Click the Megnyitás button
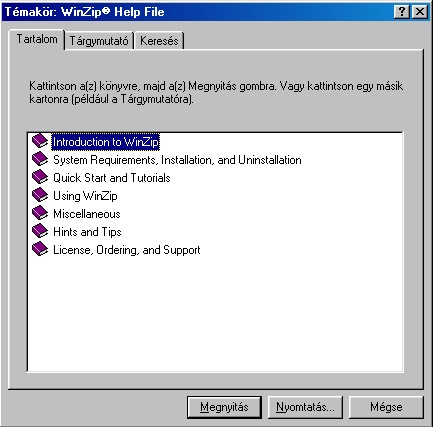Viewport: 434px width, 427px height. [224, 407]
